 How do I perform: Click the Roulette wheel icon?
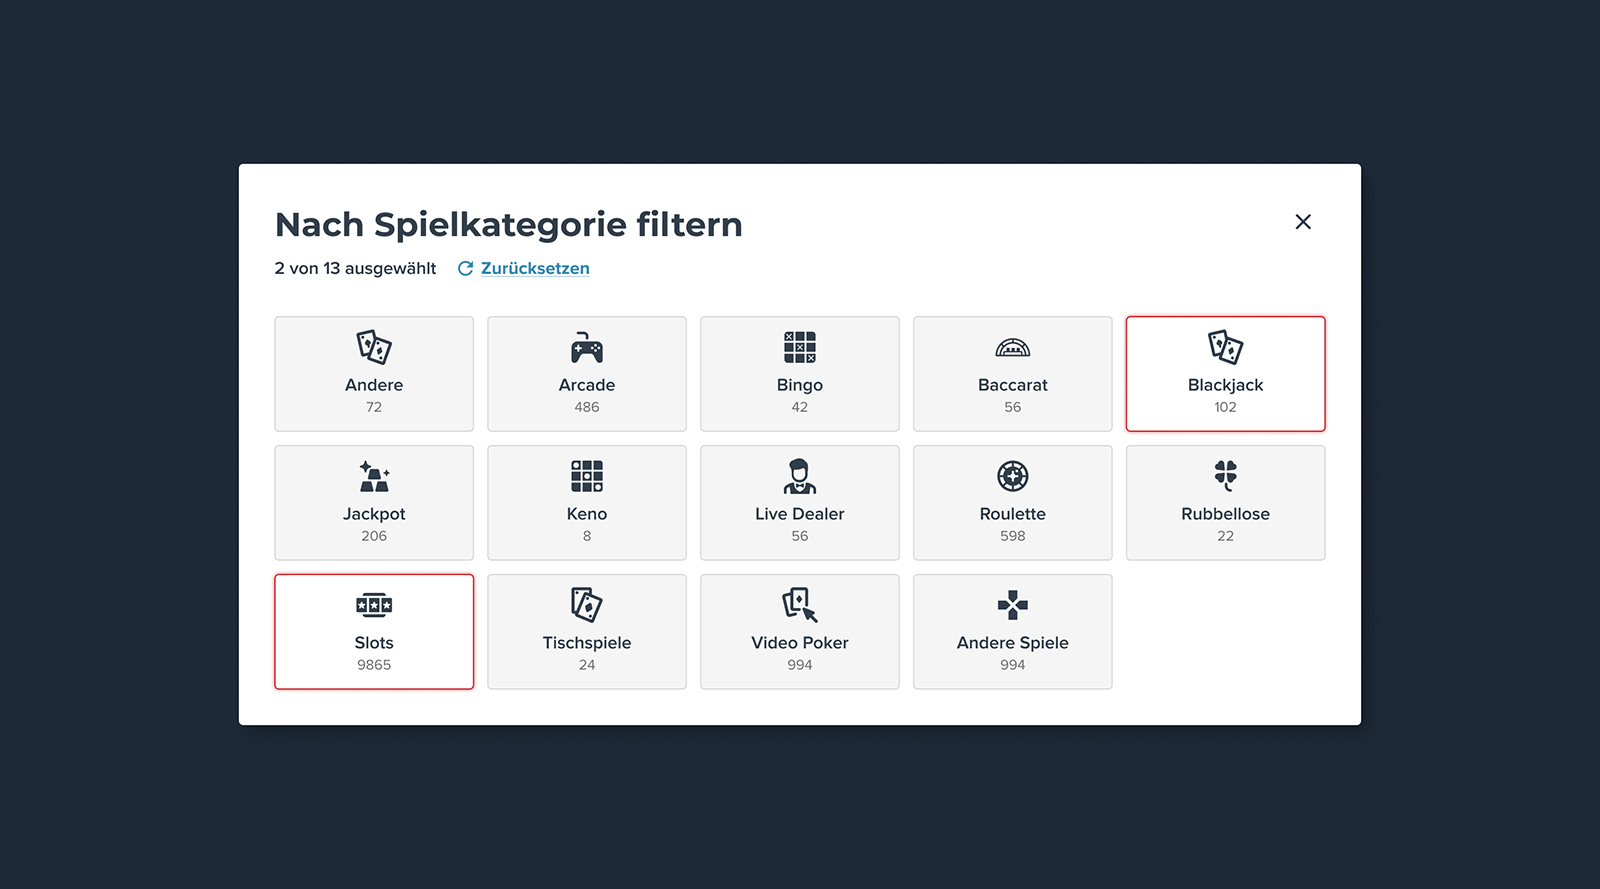tap(1012, 476)
